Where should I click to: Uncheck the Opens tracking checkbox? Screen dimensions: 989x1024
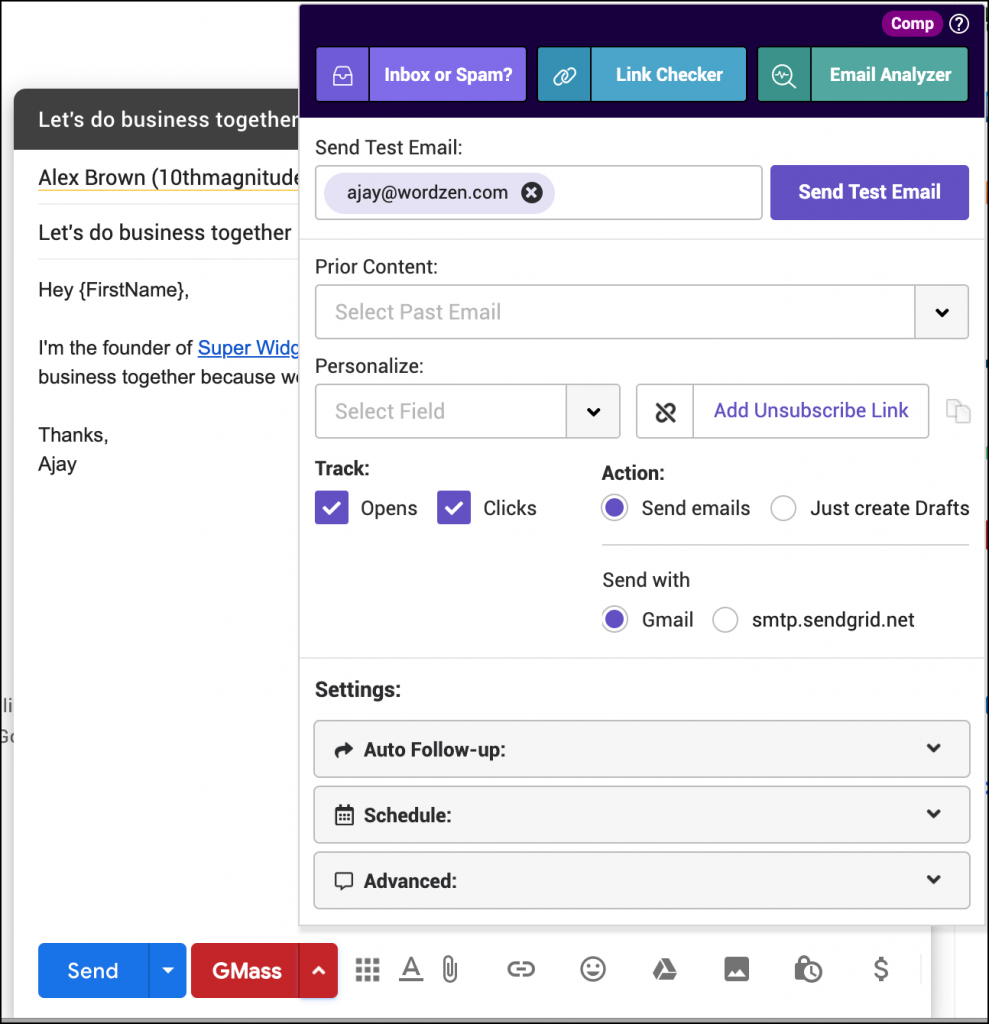point(332,508)
